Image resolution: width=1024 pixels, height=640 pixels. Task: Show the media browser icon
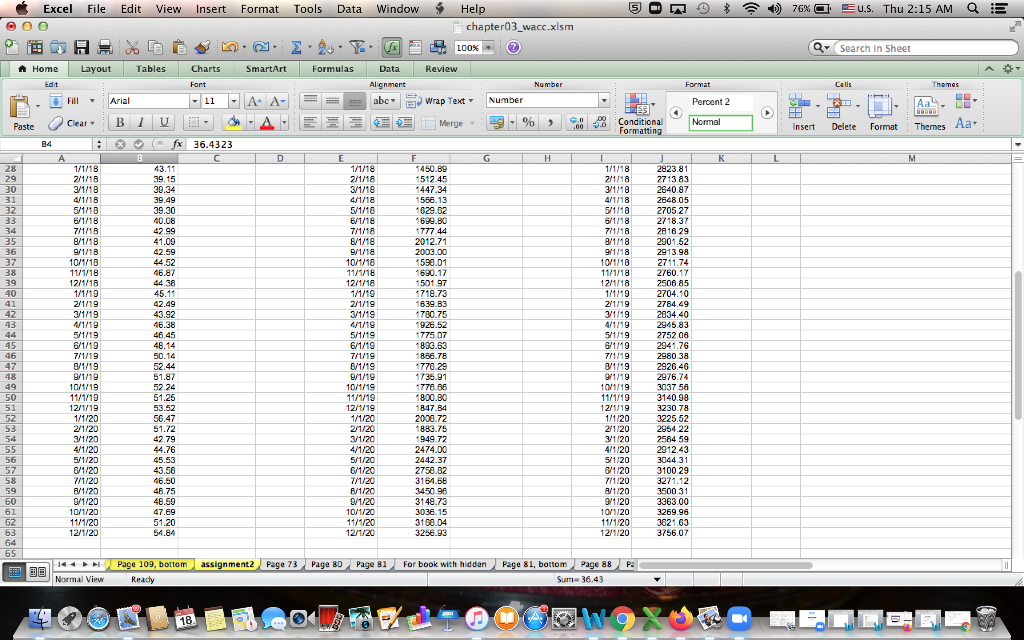pyautogui.click(x=438, y=47)
